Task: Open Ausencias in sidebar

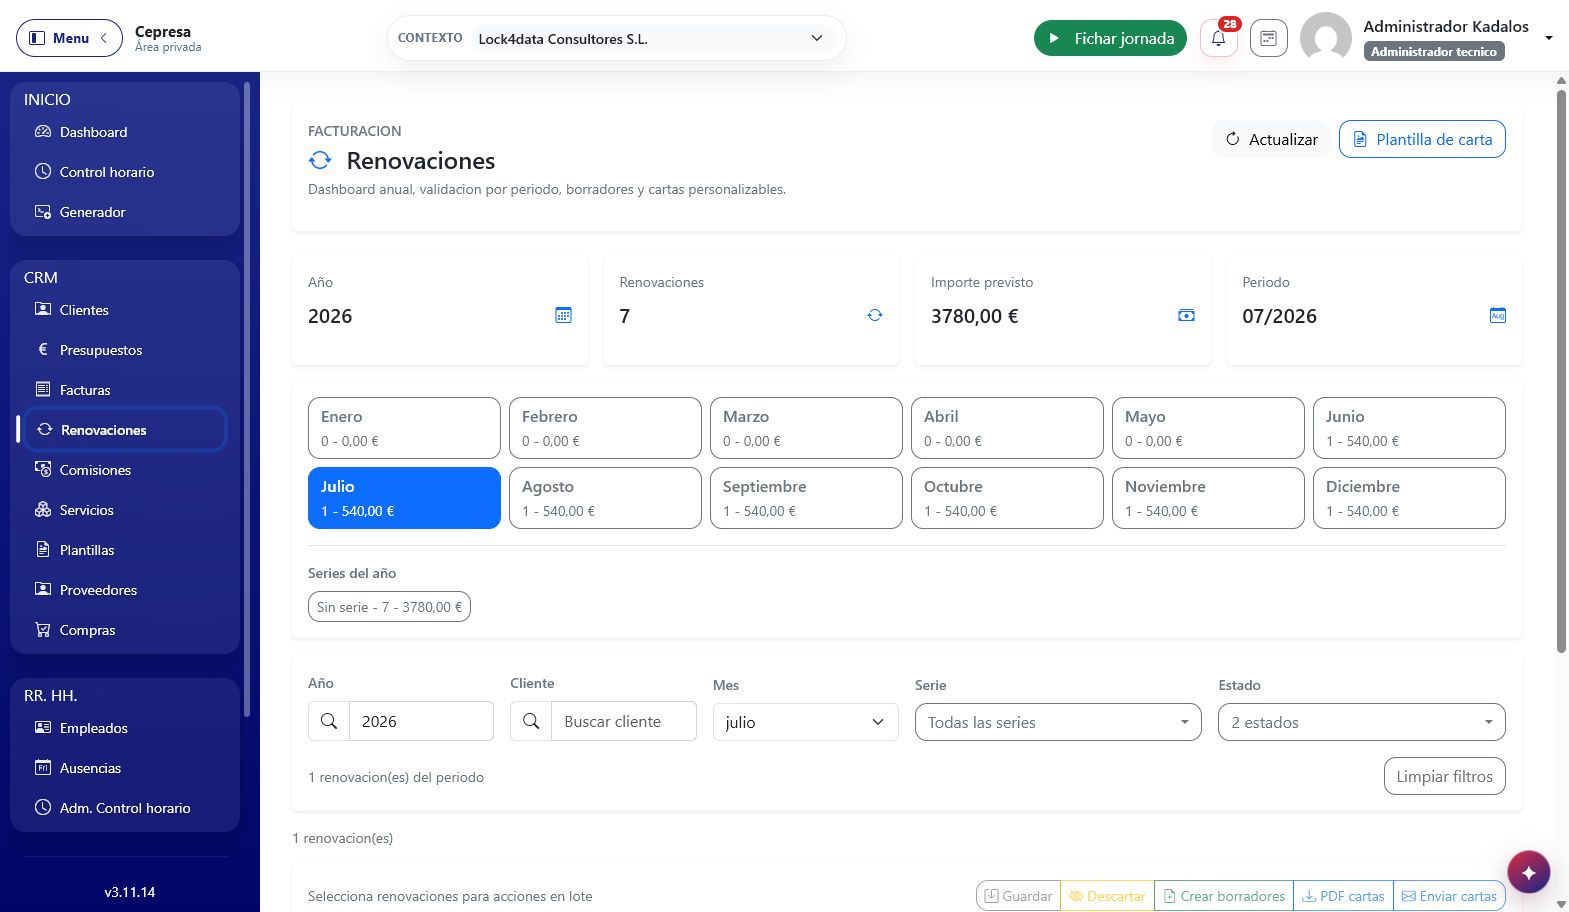Action: click(x=124, y=768)
